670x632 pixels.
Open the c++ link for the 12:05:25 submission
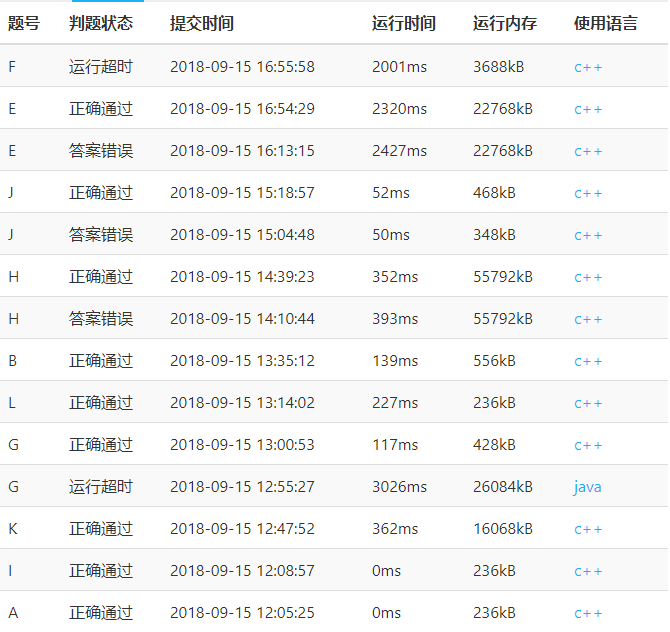[x=588, y=613]
